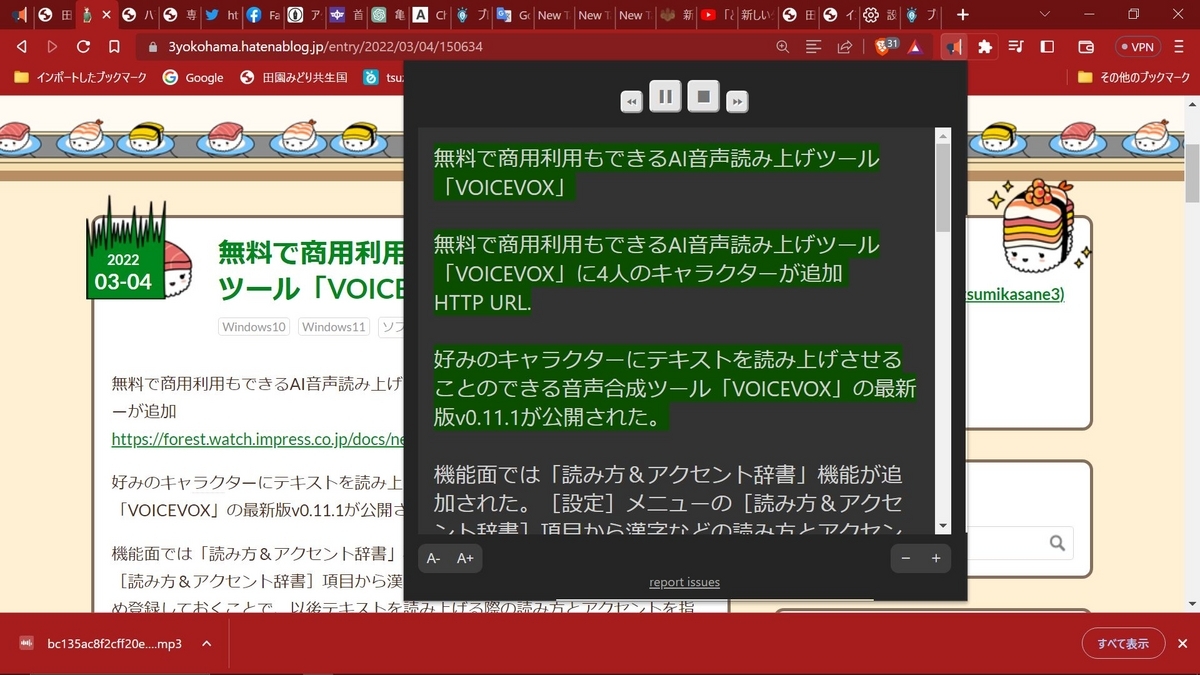The width and height of the screenshot is (1200, 675).
Task: Increase reader font size with A+
Action: tap(465, 558)
